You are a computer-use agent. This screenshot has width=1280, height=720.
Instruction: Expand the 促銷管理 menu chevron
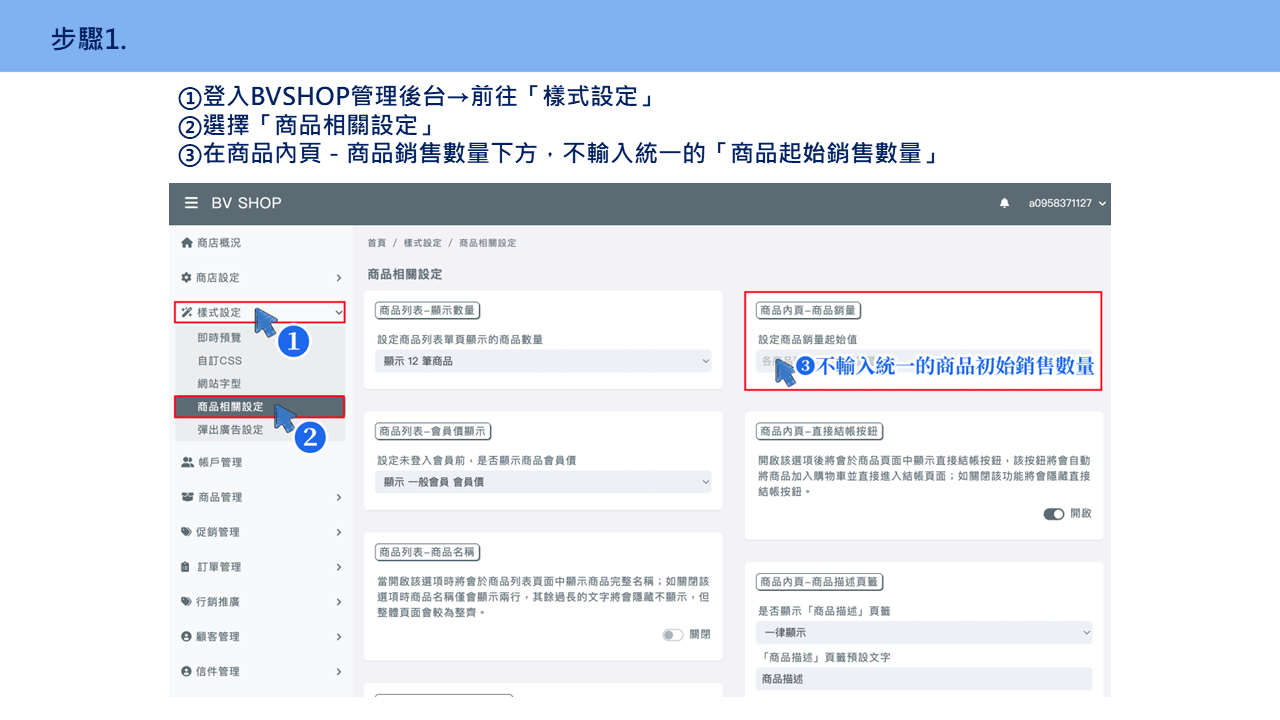pyautogui.click(x=339, y=532)
